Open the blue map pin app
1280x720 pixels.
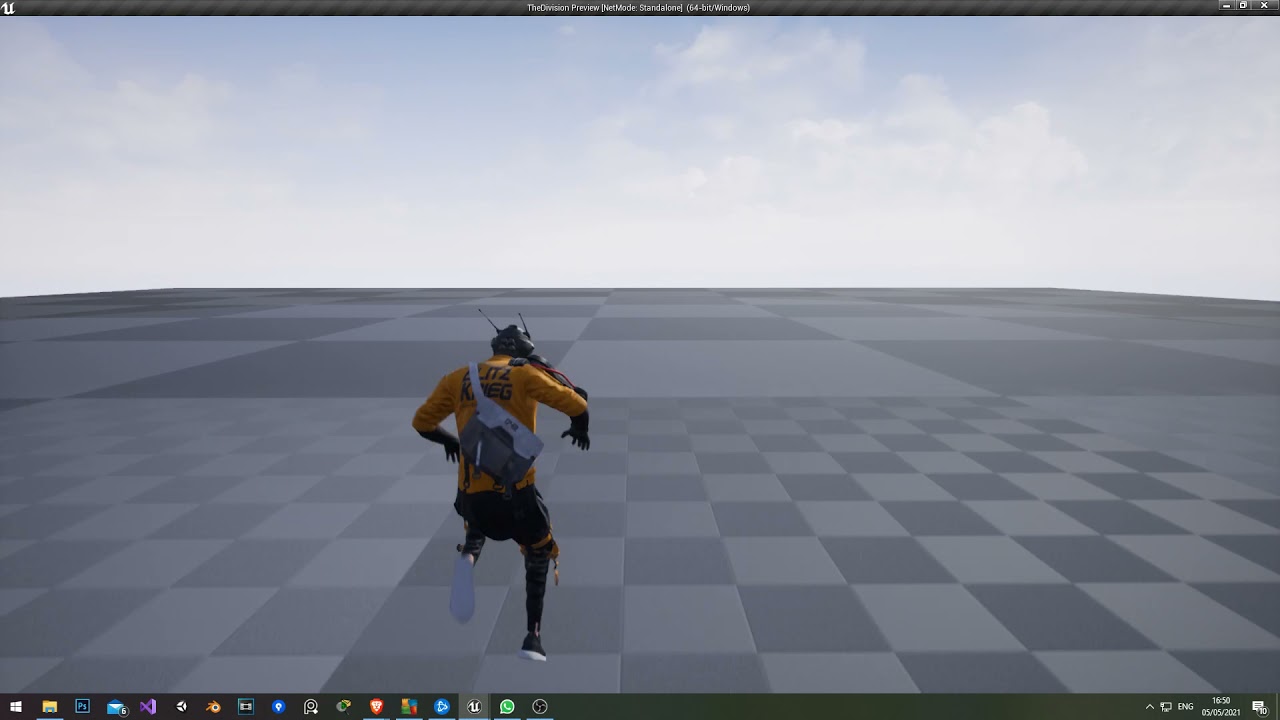click(279, 707)
